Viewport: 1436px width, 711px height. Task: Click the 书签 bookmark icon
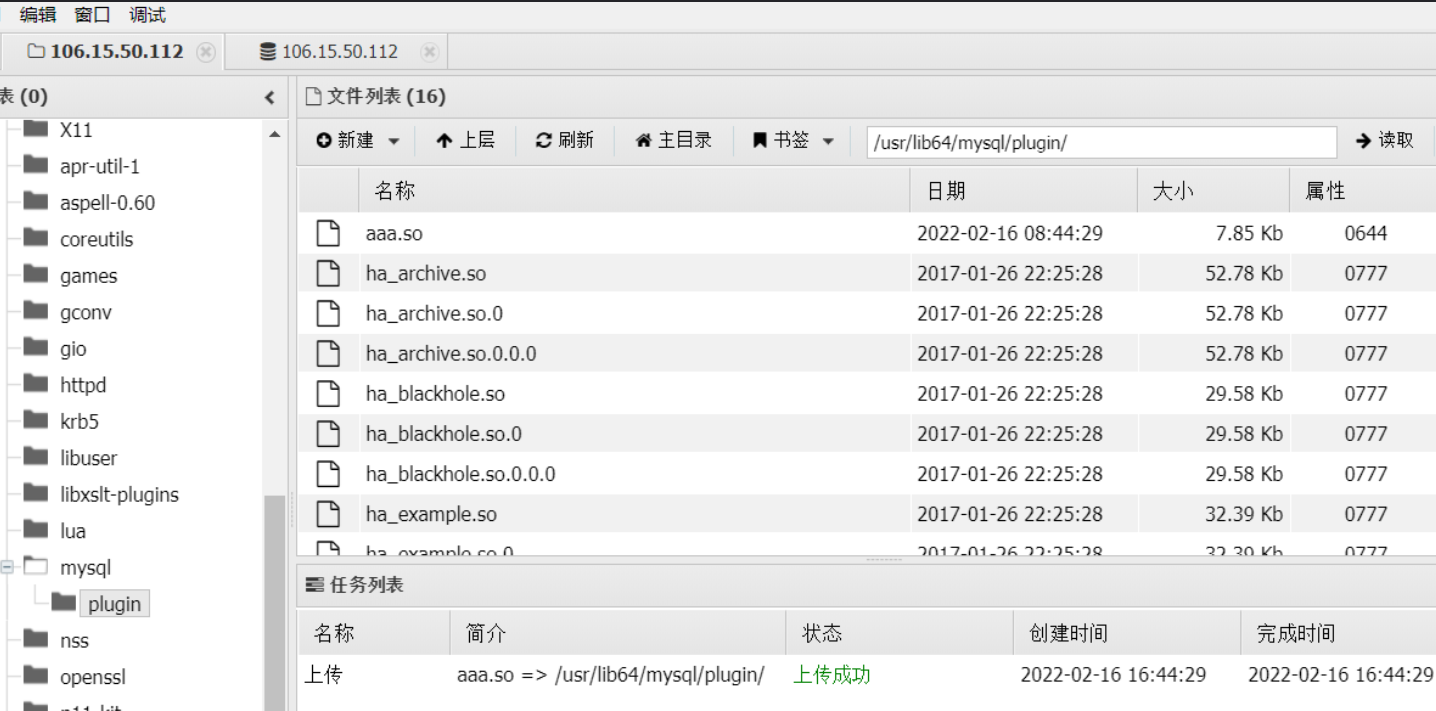pyautogui.click(x=760, y=141)
